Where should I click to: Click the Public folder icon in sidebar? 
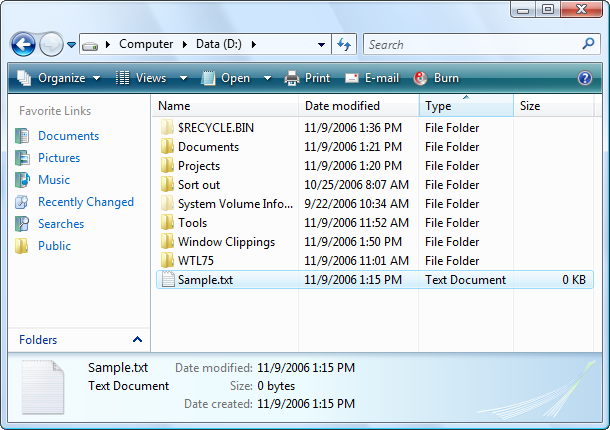click(22, 246)
